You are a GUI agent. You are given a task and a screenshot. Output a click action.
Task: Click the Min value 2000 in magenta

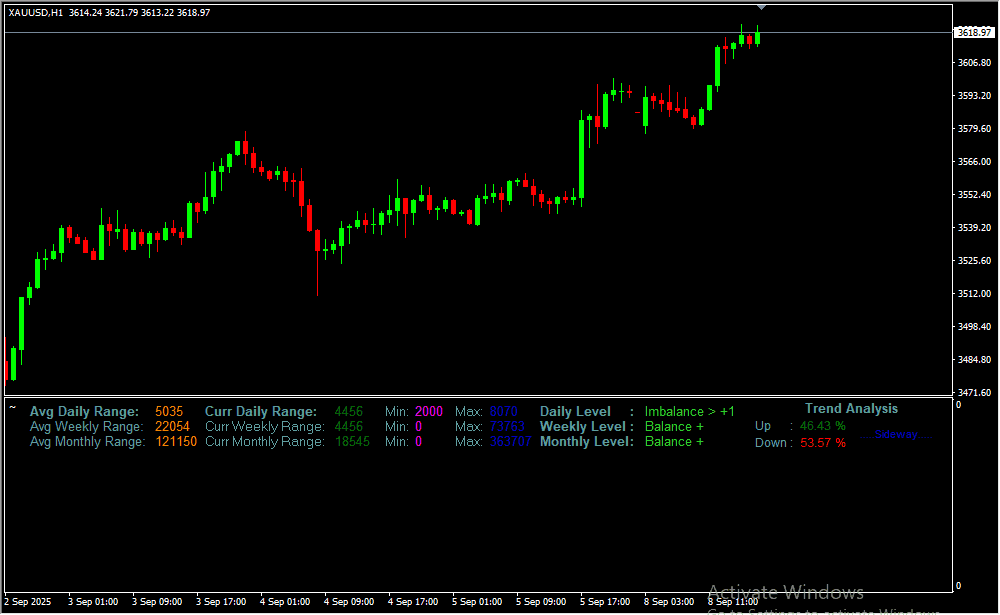(x=428, y=411)
